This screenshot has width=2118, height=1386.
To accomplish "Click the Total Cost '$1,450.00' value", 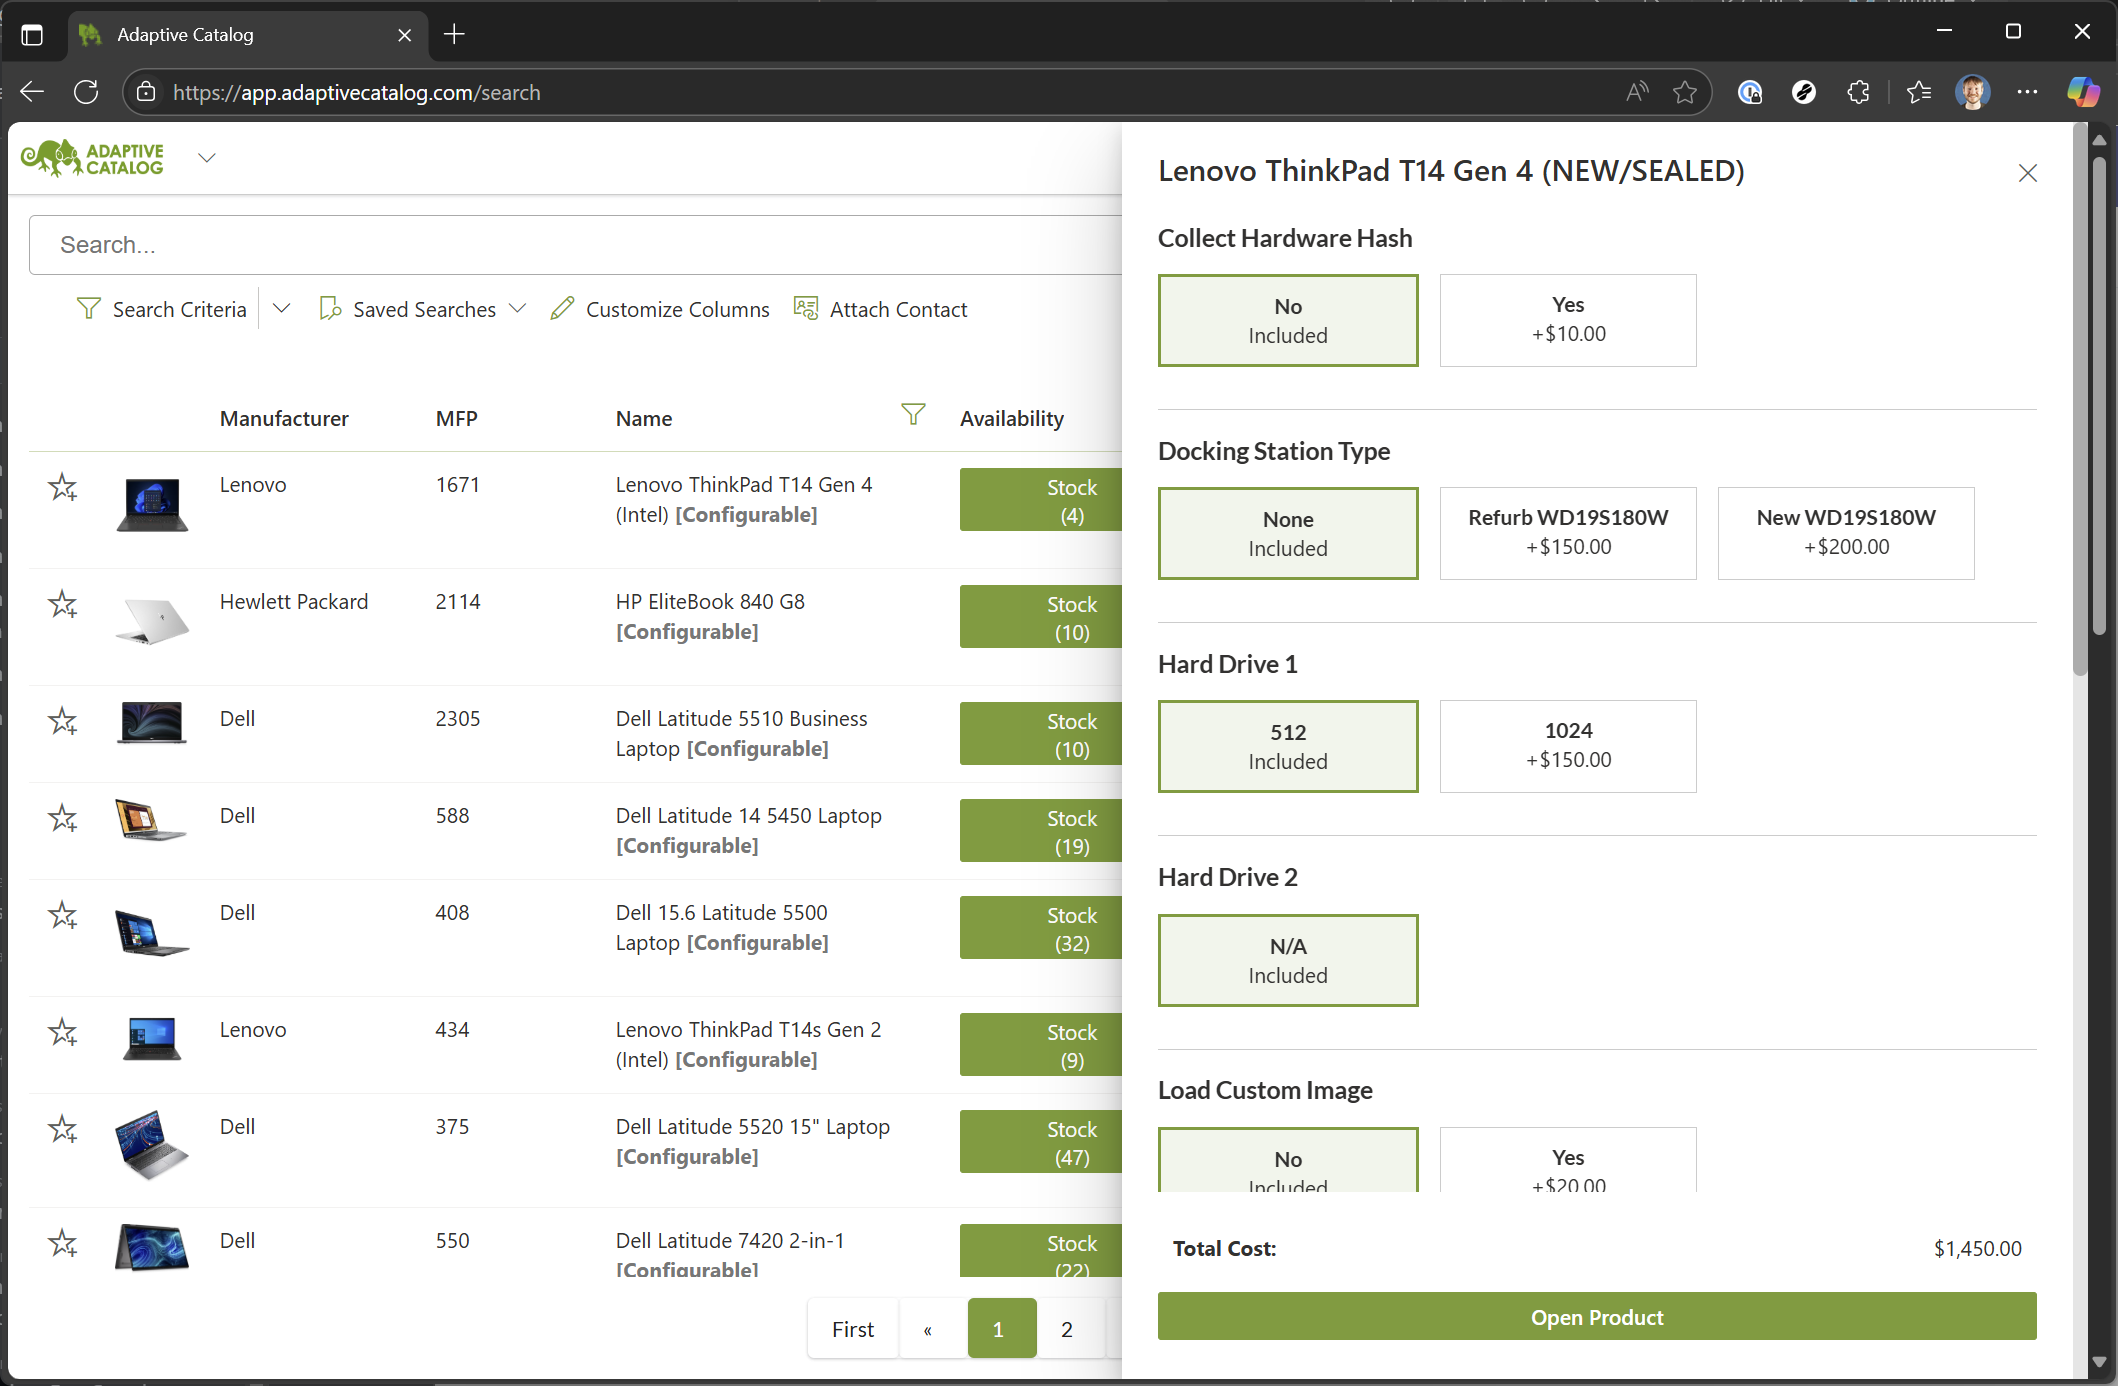I will pos(1977,1248).
